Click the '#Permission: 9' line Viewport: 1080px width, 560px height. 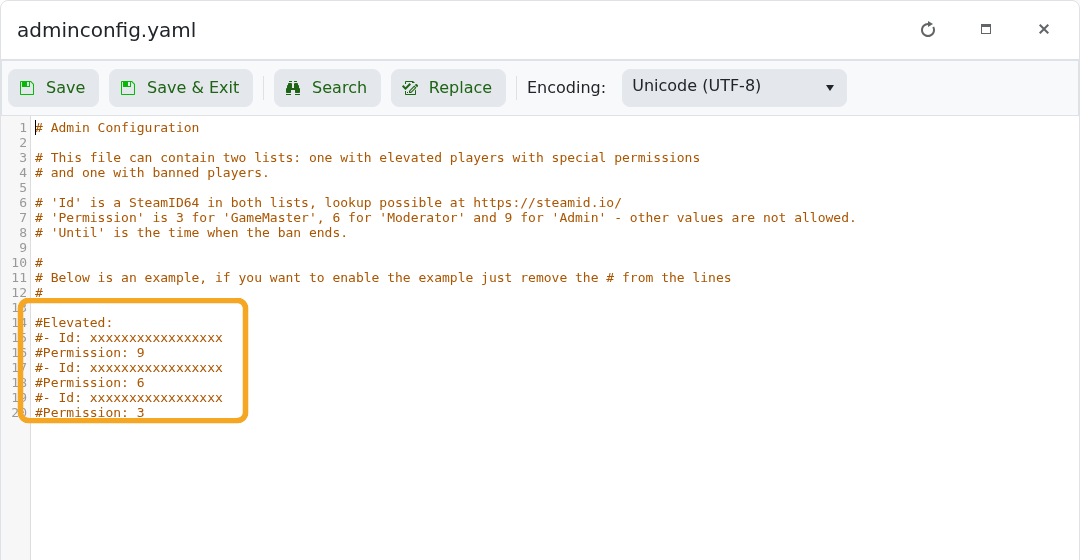click(90, 353)
